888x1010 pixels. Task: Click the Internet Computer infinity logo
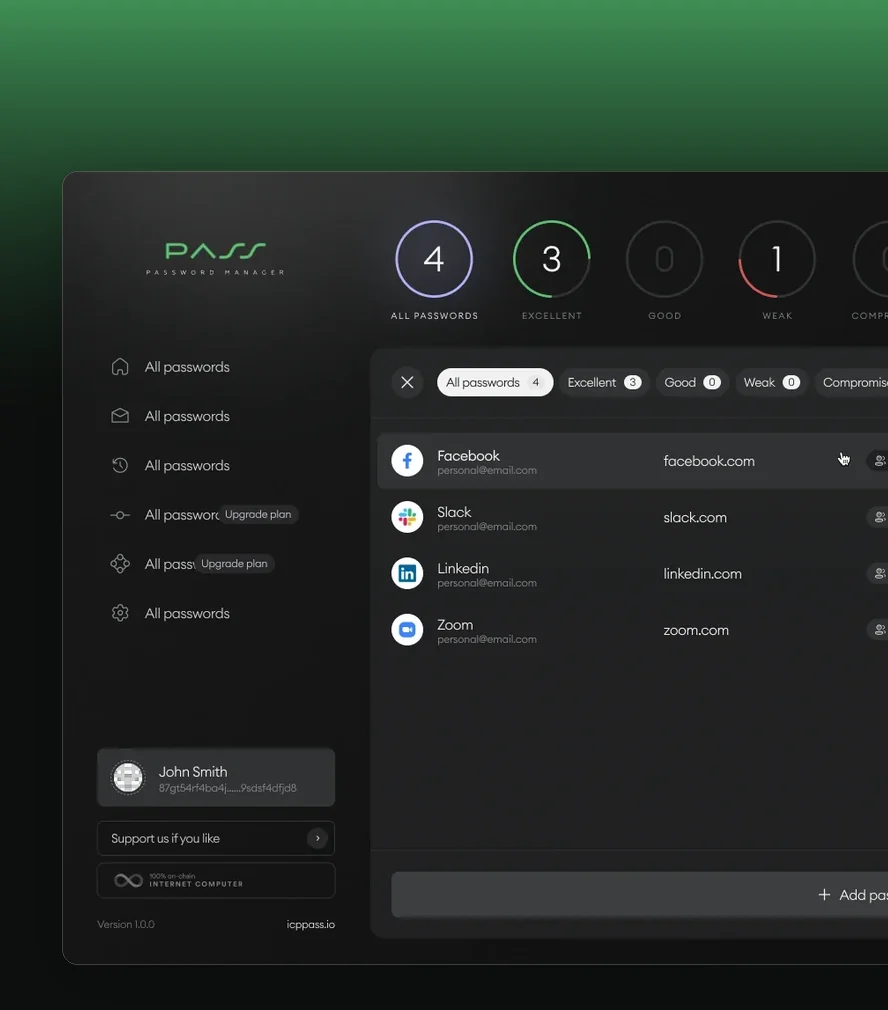tap(128, 881)
